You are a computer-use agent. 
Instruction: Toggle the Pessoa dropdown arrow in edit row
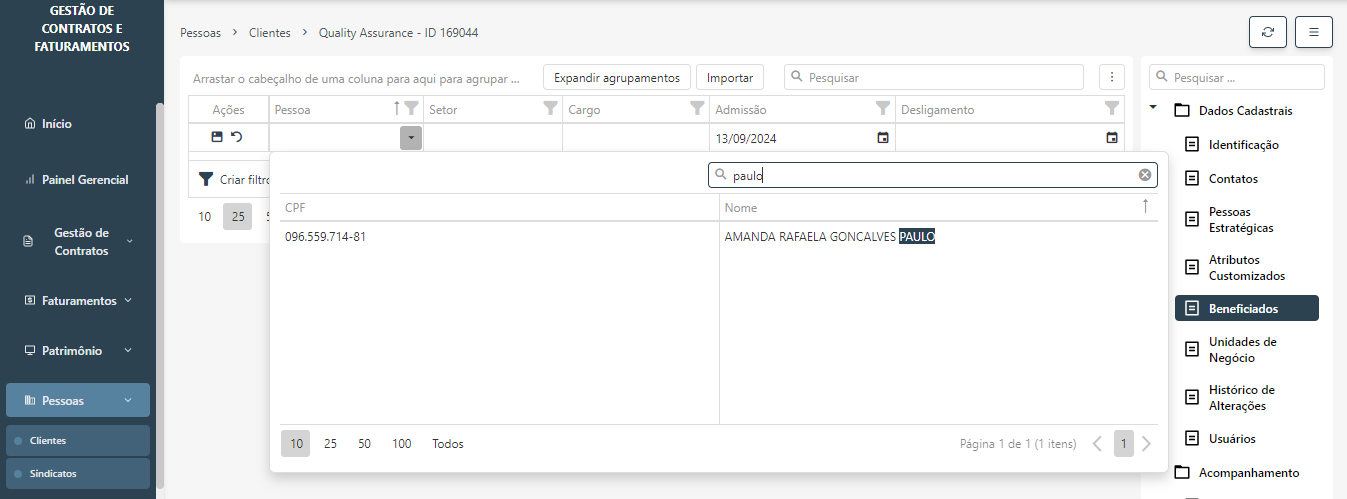click(410, 138)
